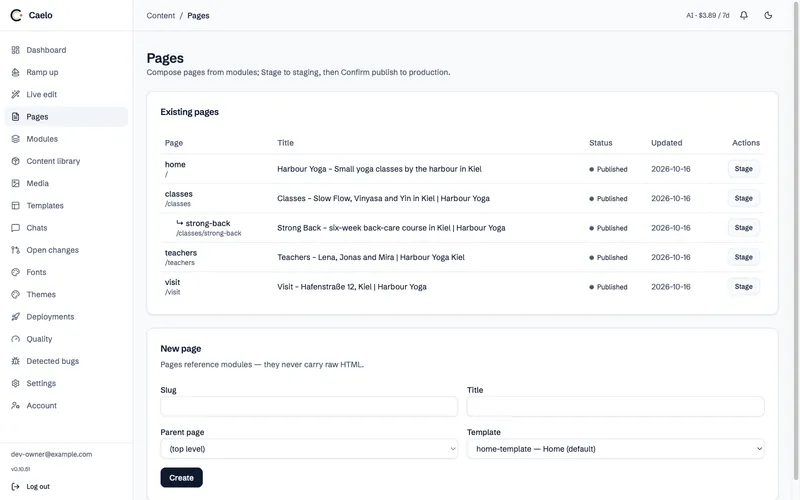Click the Ramp up icon in the sidebar
The image size is (800, 500).
(15, 72)
